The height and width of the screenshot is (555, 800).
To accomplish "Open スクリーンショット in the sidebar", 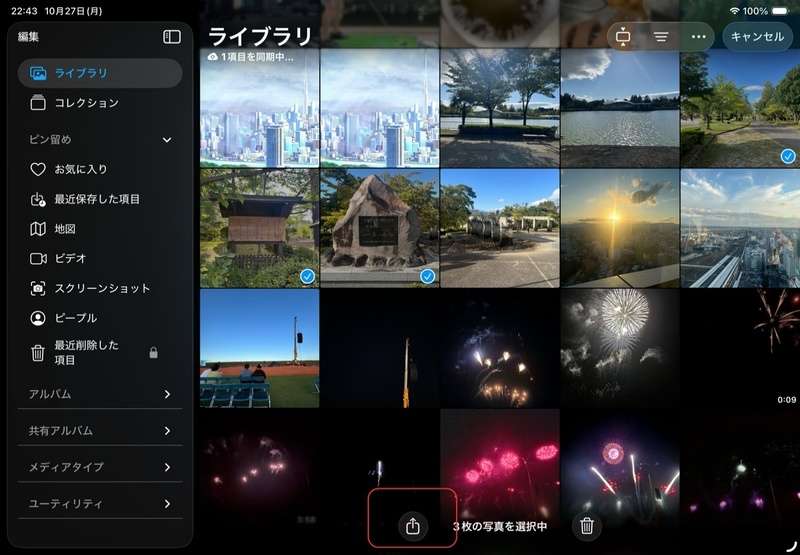I will pyautogui.click(x=100, y=288).
